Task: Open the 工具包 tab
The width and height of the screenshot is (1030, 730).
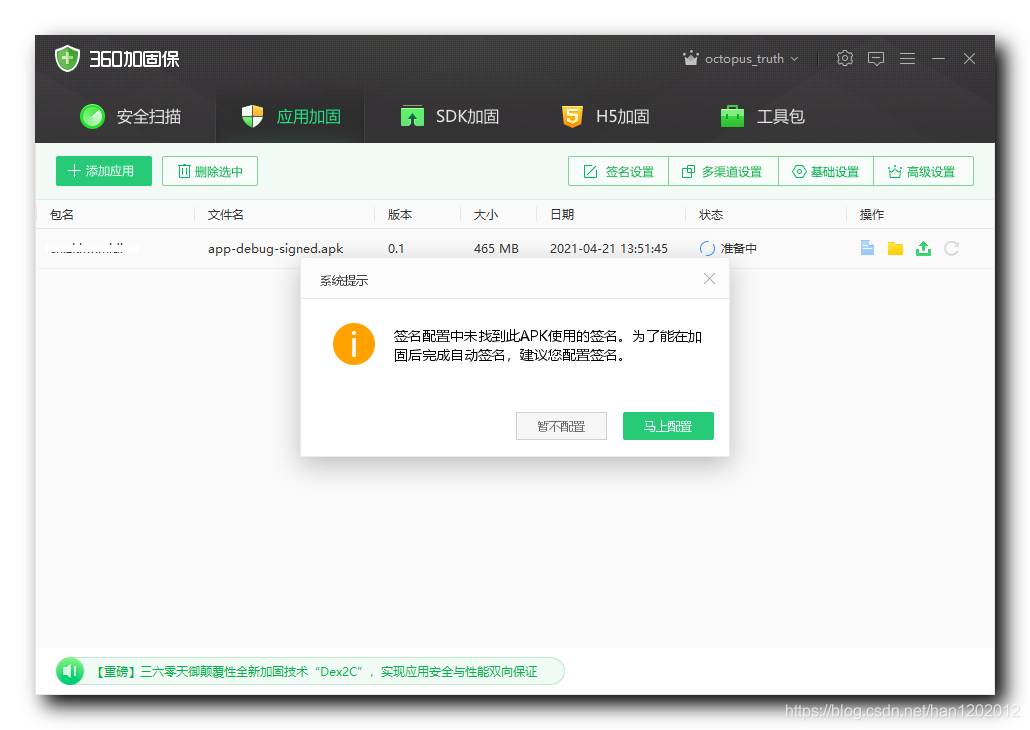Action: point(763,116)
